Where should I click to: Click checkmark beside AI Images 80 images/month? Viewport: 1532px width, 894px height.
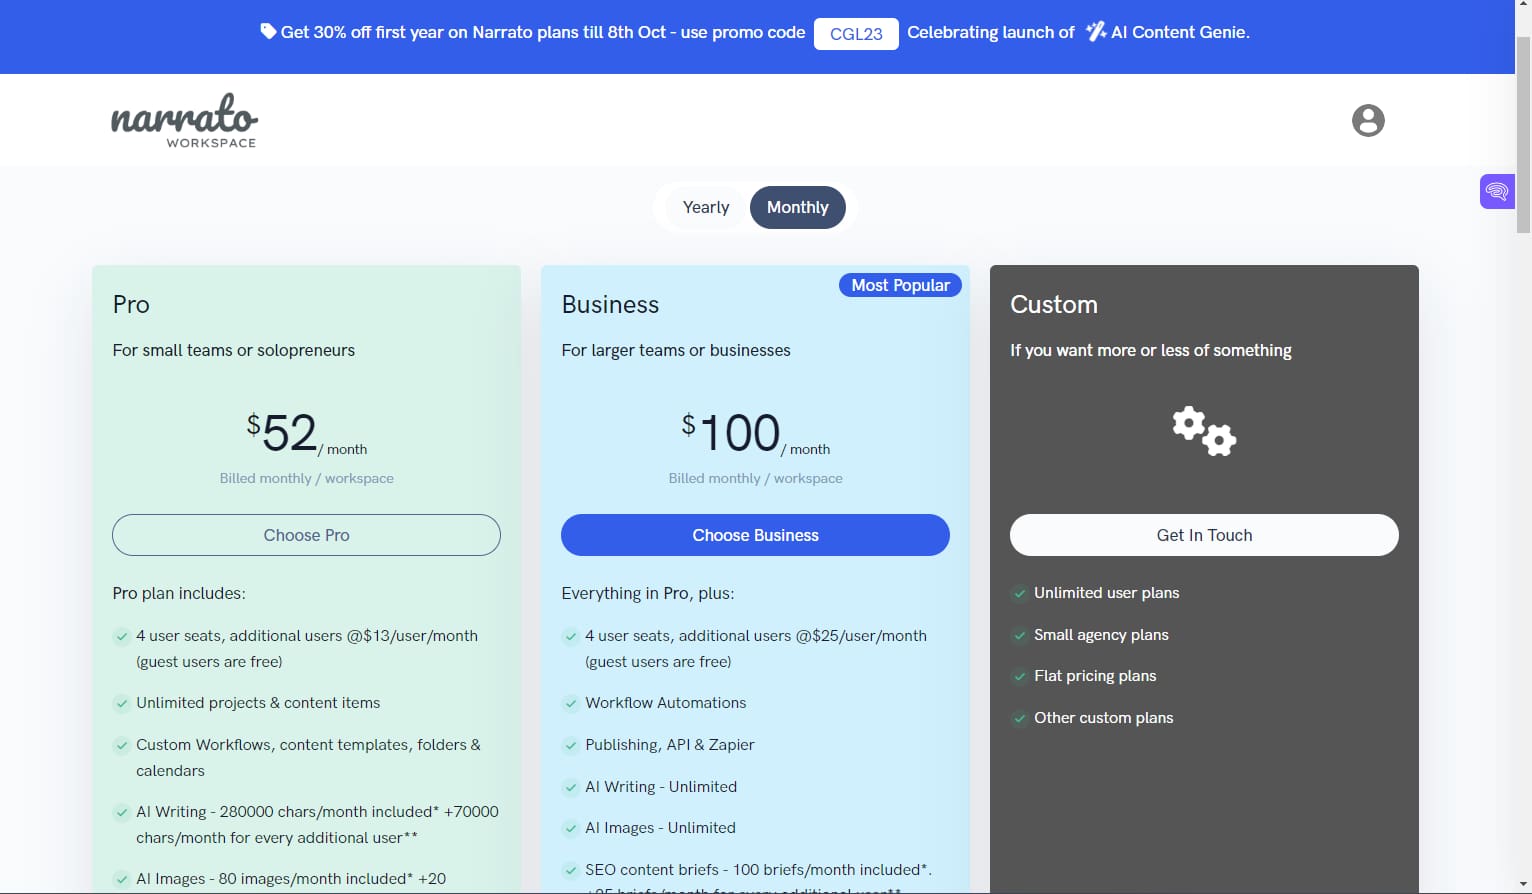pyautogui.click(x=121, y=880)
